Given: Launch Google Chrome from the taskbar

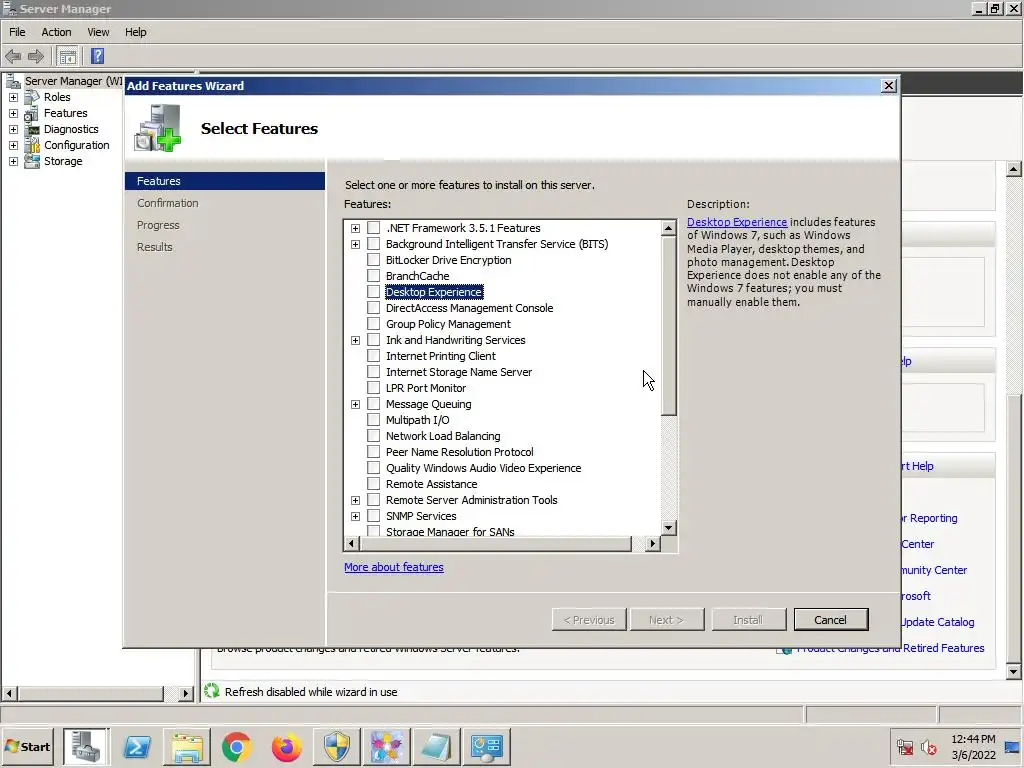Looking at the screenshot, I should [x=237, y=746].
